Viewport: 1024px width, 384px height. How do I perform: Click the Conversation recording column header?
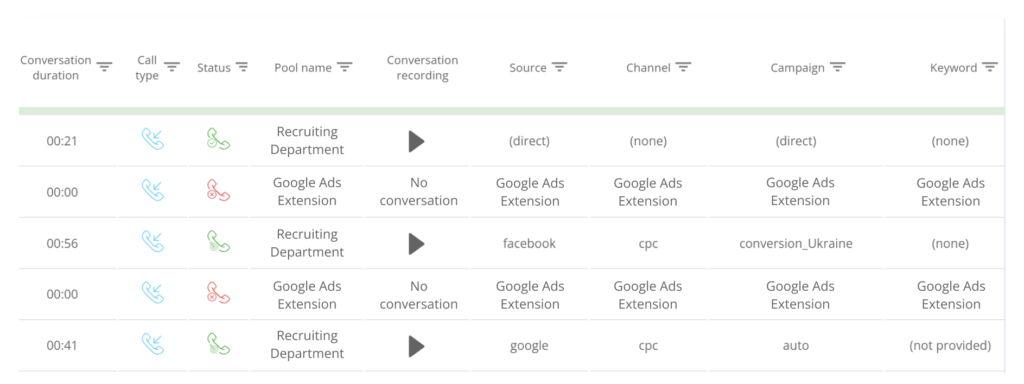(x=423, y=68)
